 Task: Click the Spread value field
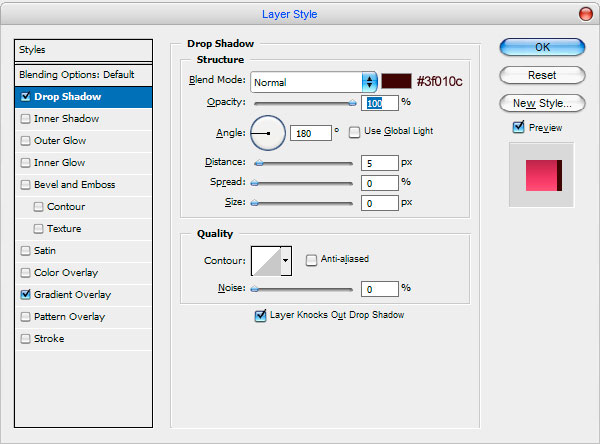[x=380, y=183]
